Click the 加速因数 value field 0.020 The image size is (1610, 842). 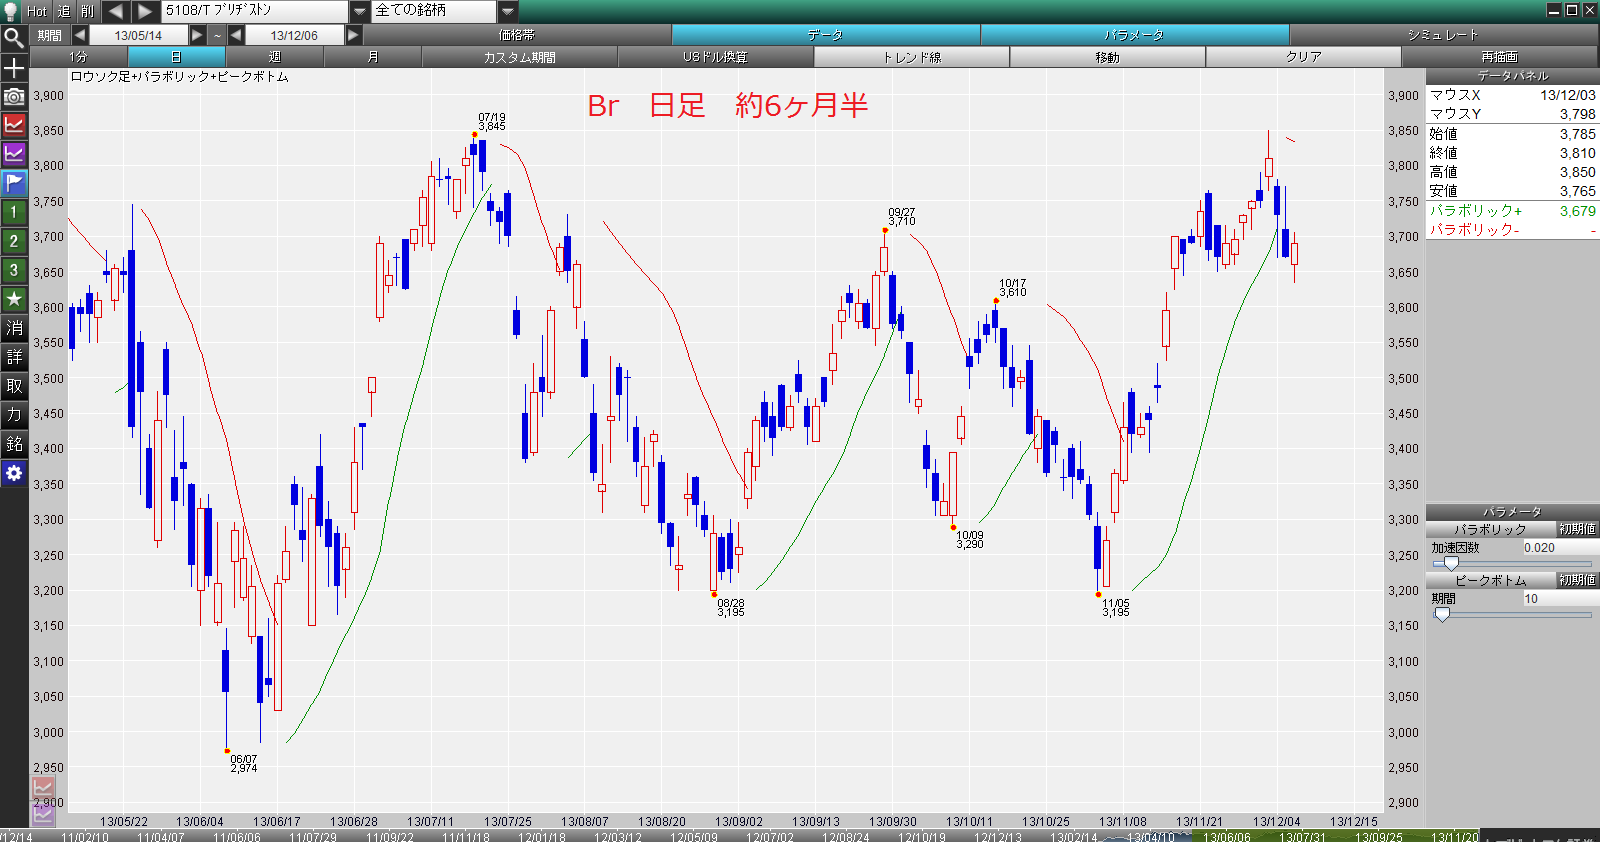click(x=1559, y=548)
